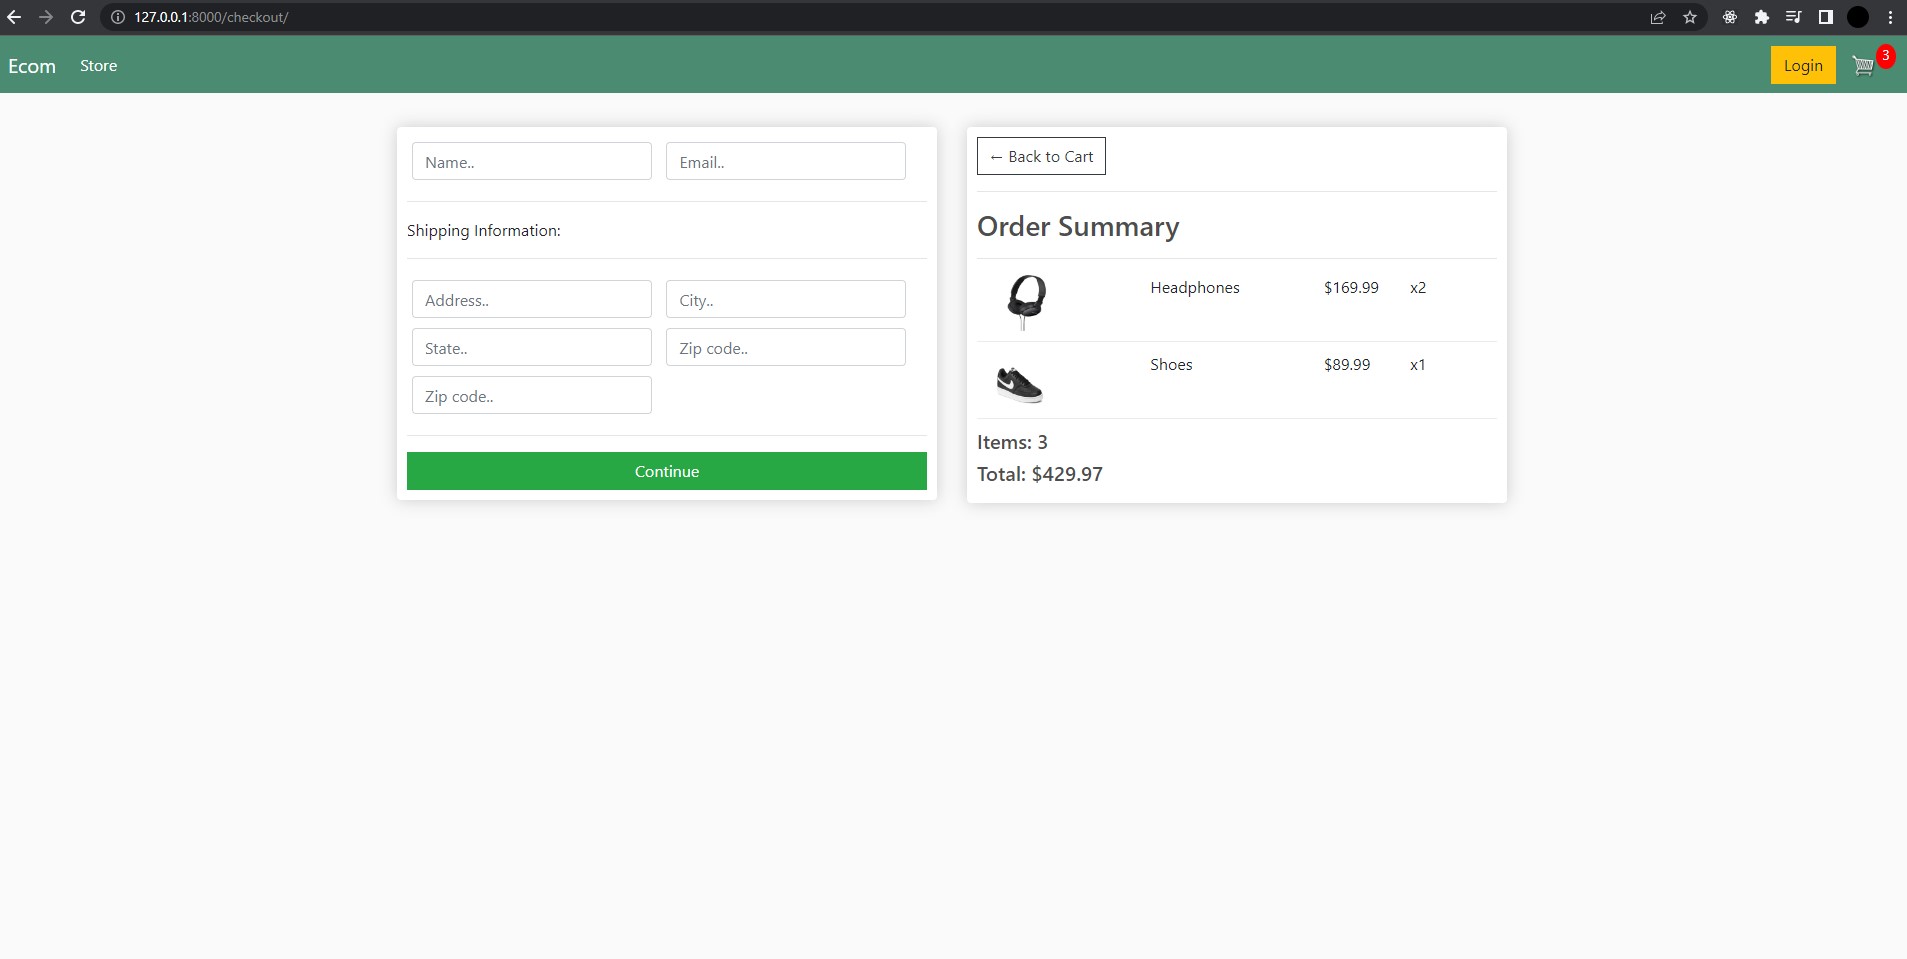Viewport: 1907px width, 959px height.
Task: Click the site info icon in address bar
Action: tap(117, 17)
